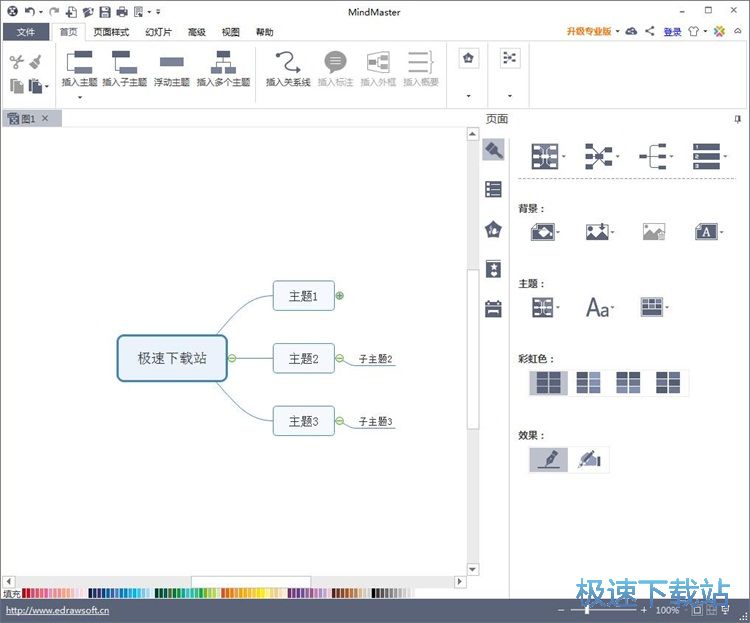Open the edrawsoft.cn website link
This screenshot has height=623, width=750.
pyautogui.click(x=57, y=611)
